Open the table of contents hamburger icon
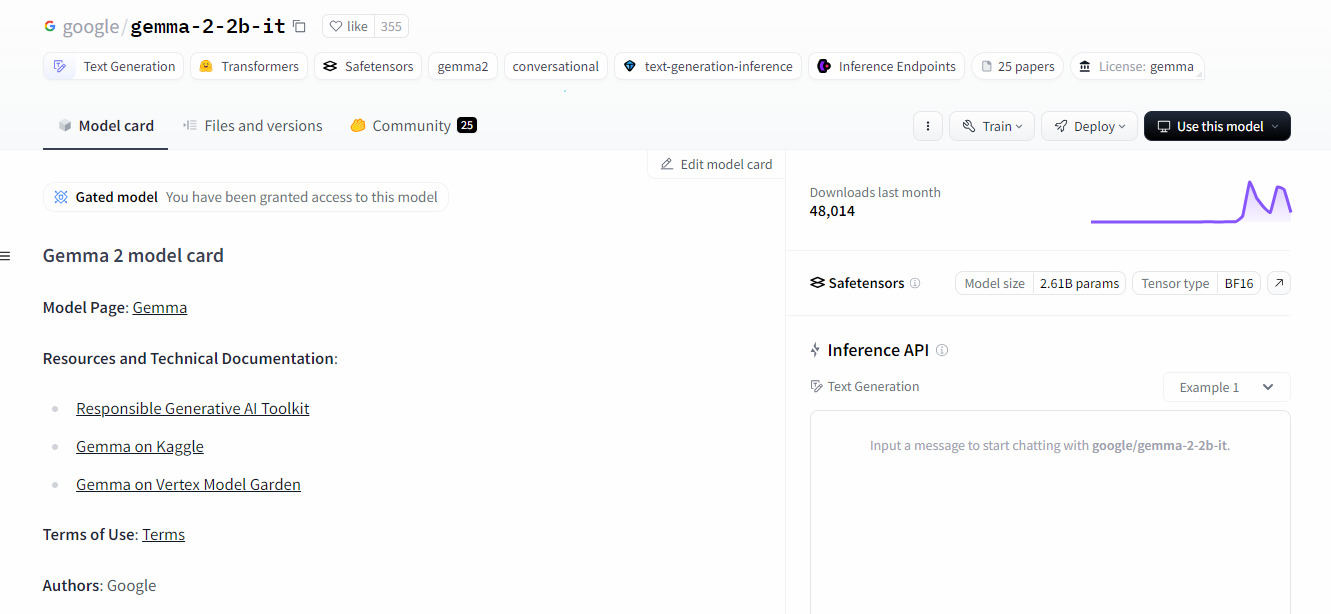Screen dimensions: 1331x614 pyautogui.click(x=5, y=256)
